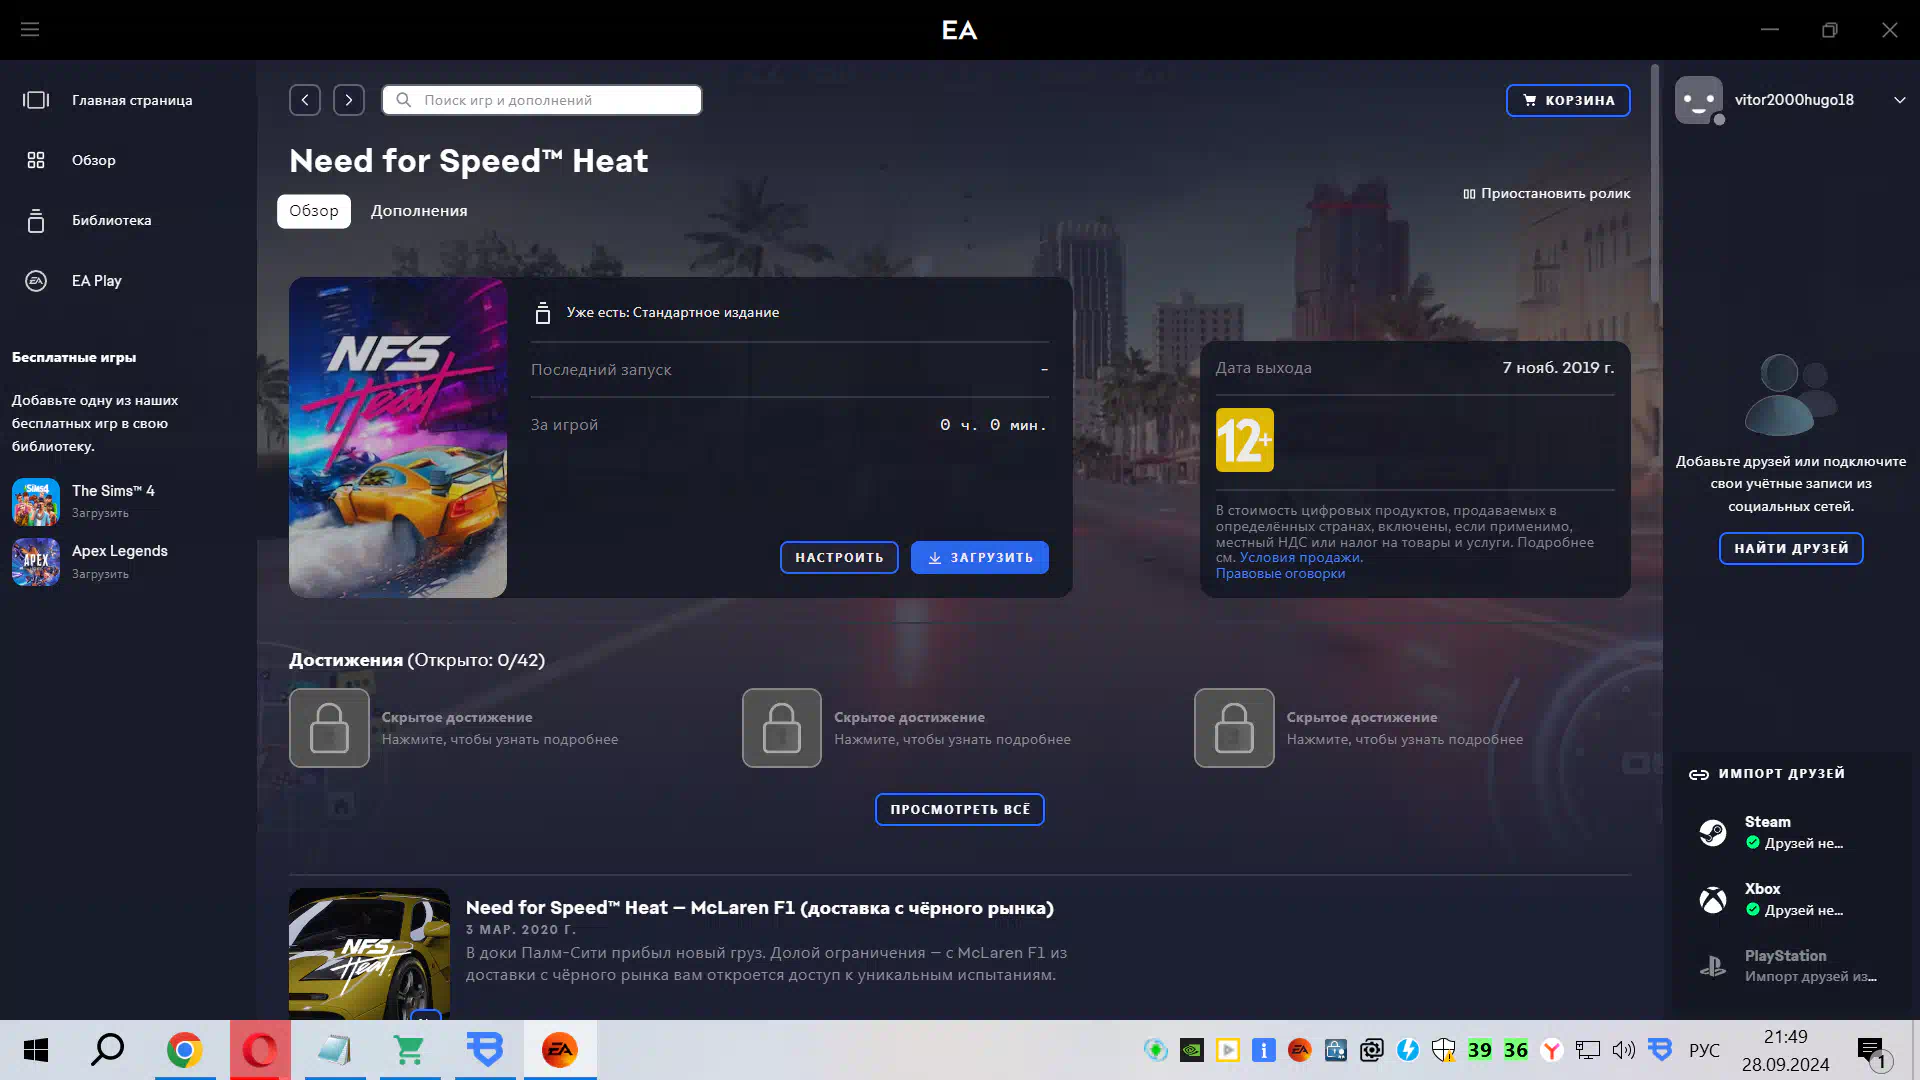Open the Корзина cart button
This screenshot has height=1080, width=1920.
(x=1568, y=100)
